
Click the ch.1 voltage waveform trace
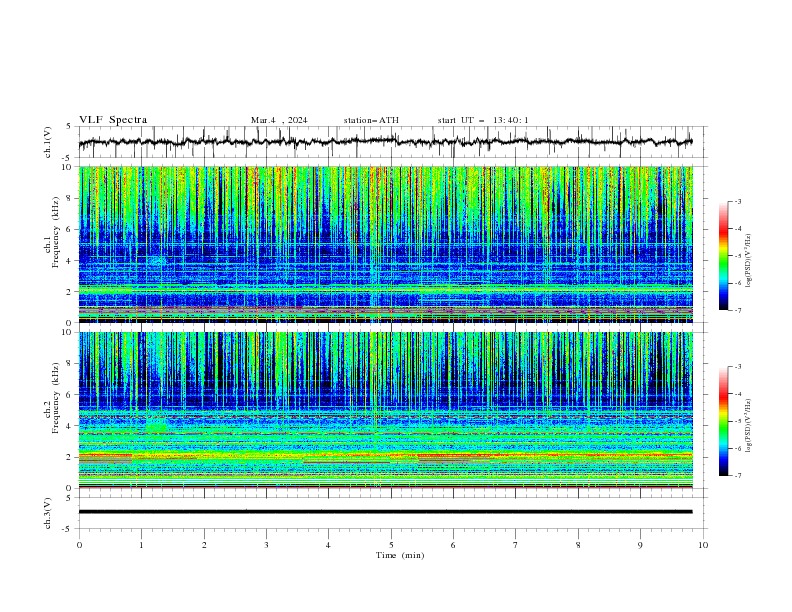click(x=385, y=142)
